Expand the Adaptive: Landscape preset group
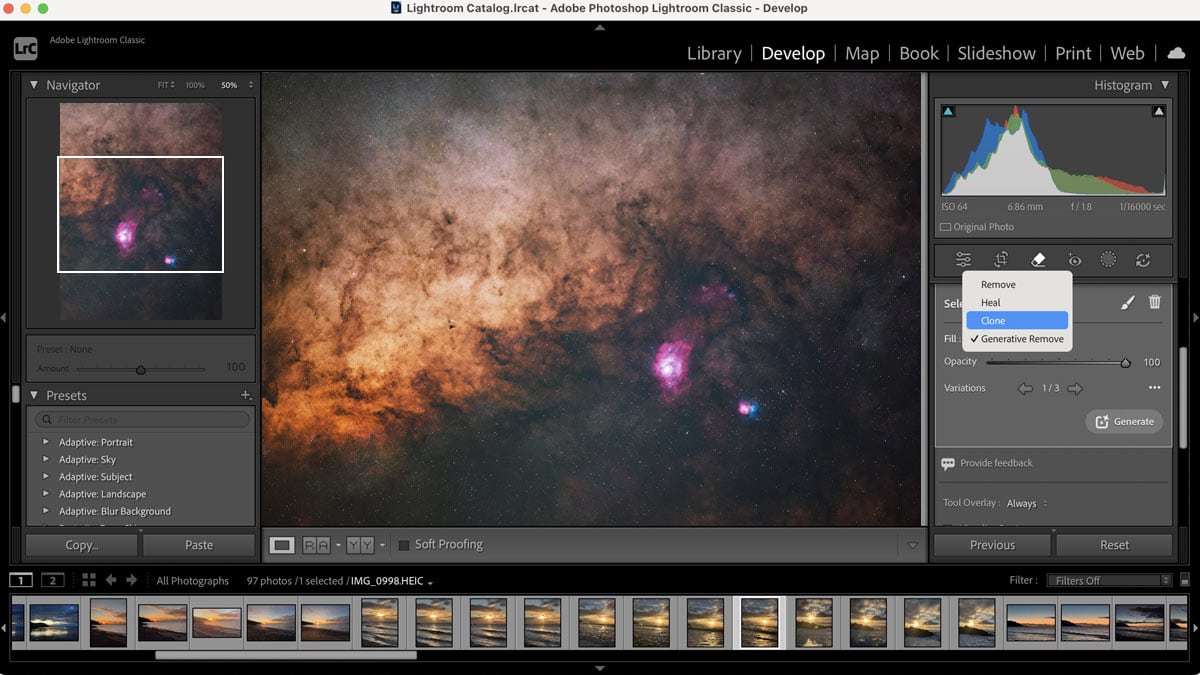Image resolution: width=1200 pixels, height=675 pixels. pyautogui.click(x=45, y=494)
